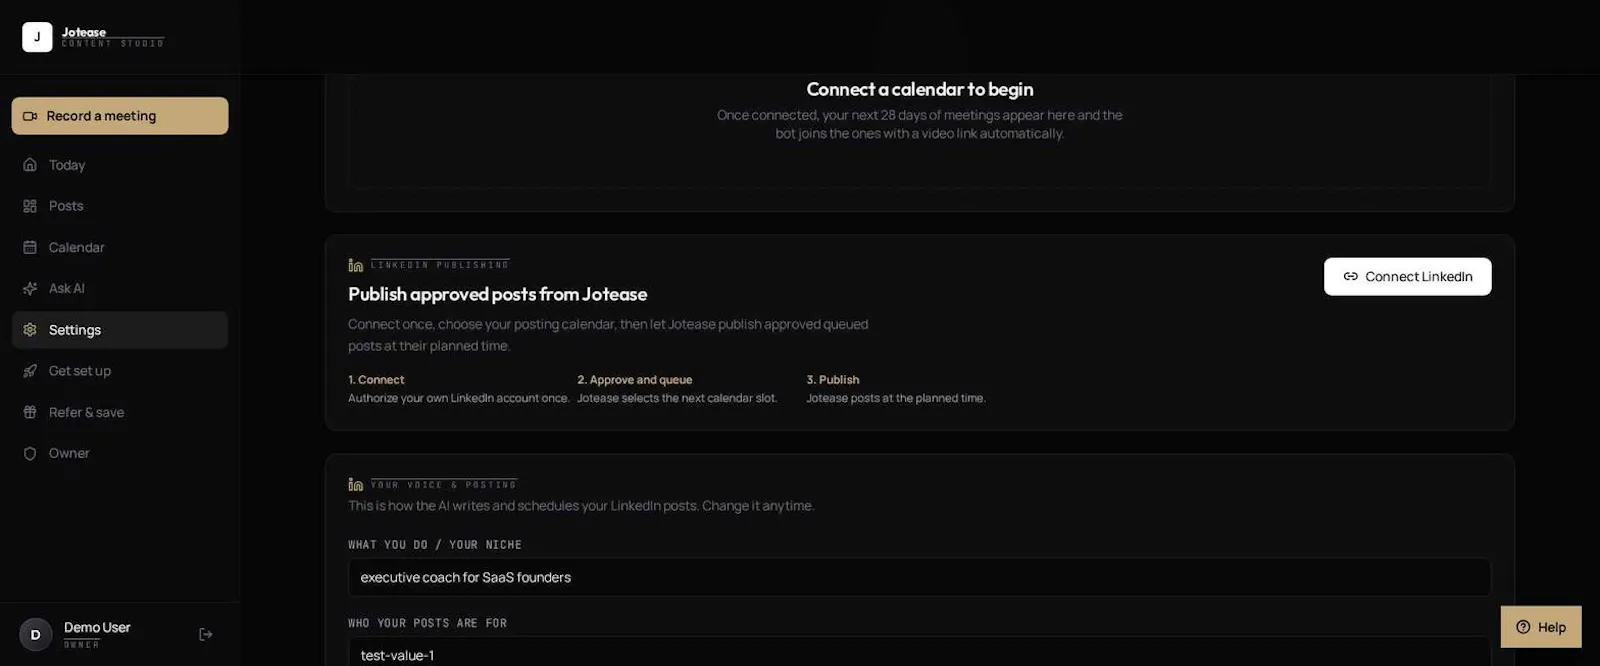Click the 3. Publish step text
The image size is (1600, 666).
(x=833, y=380)
